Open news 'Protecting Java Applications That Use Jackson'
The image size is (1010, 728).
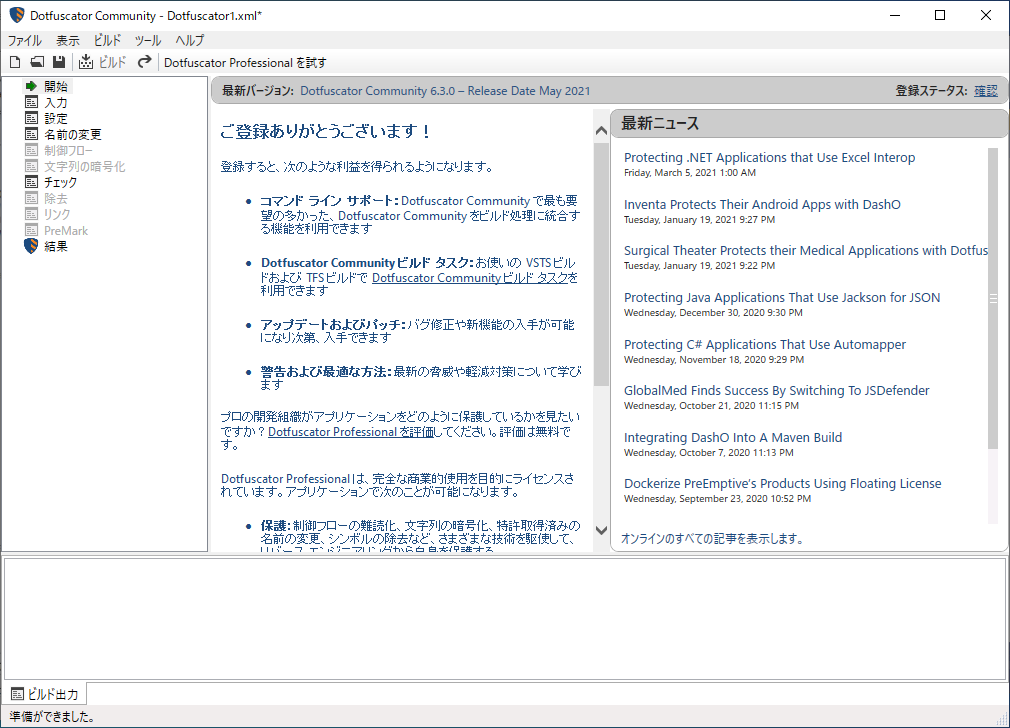tap(782, 298)
